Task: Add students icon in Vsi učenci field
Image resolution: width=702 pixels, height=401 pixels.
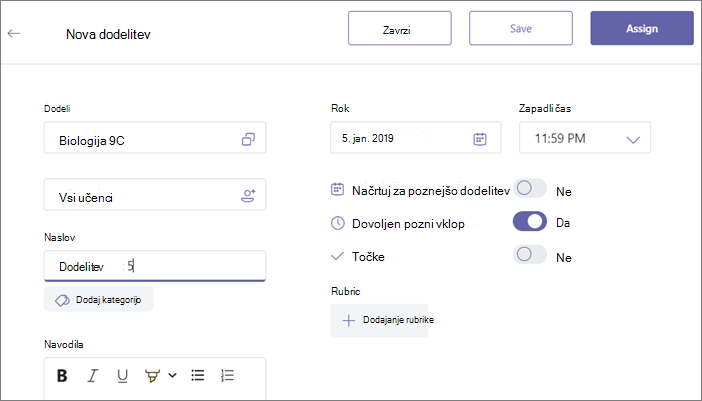Action: click(x=248, y=196)
